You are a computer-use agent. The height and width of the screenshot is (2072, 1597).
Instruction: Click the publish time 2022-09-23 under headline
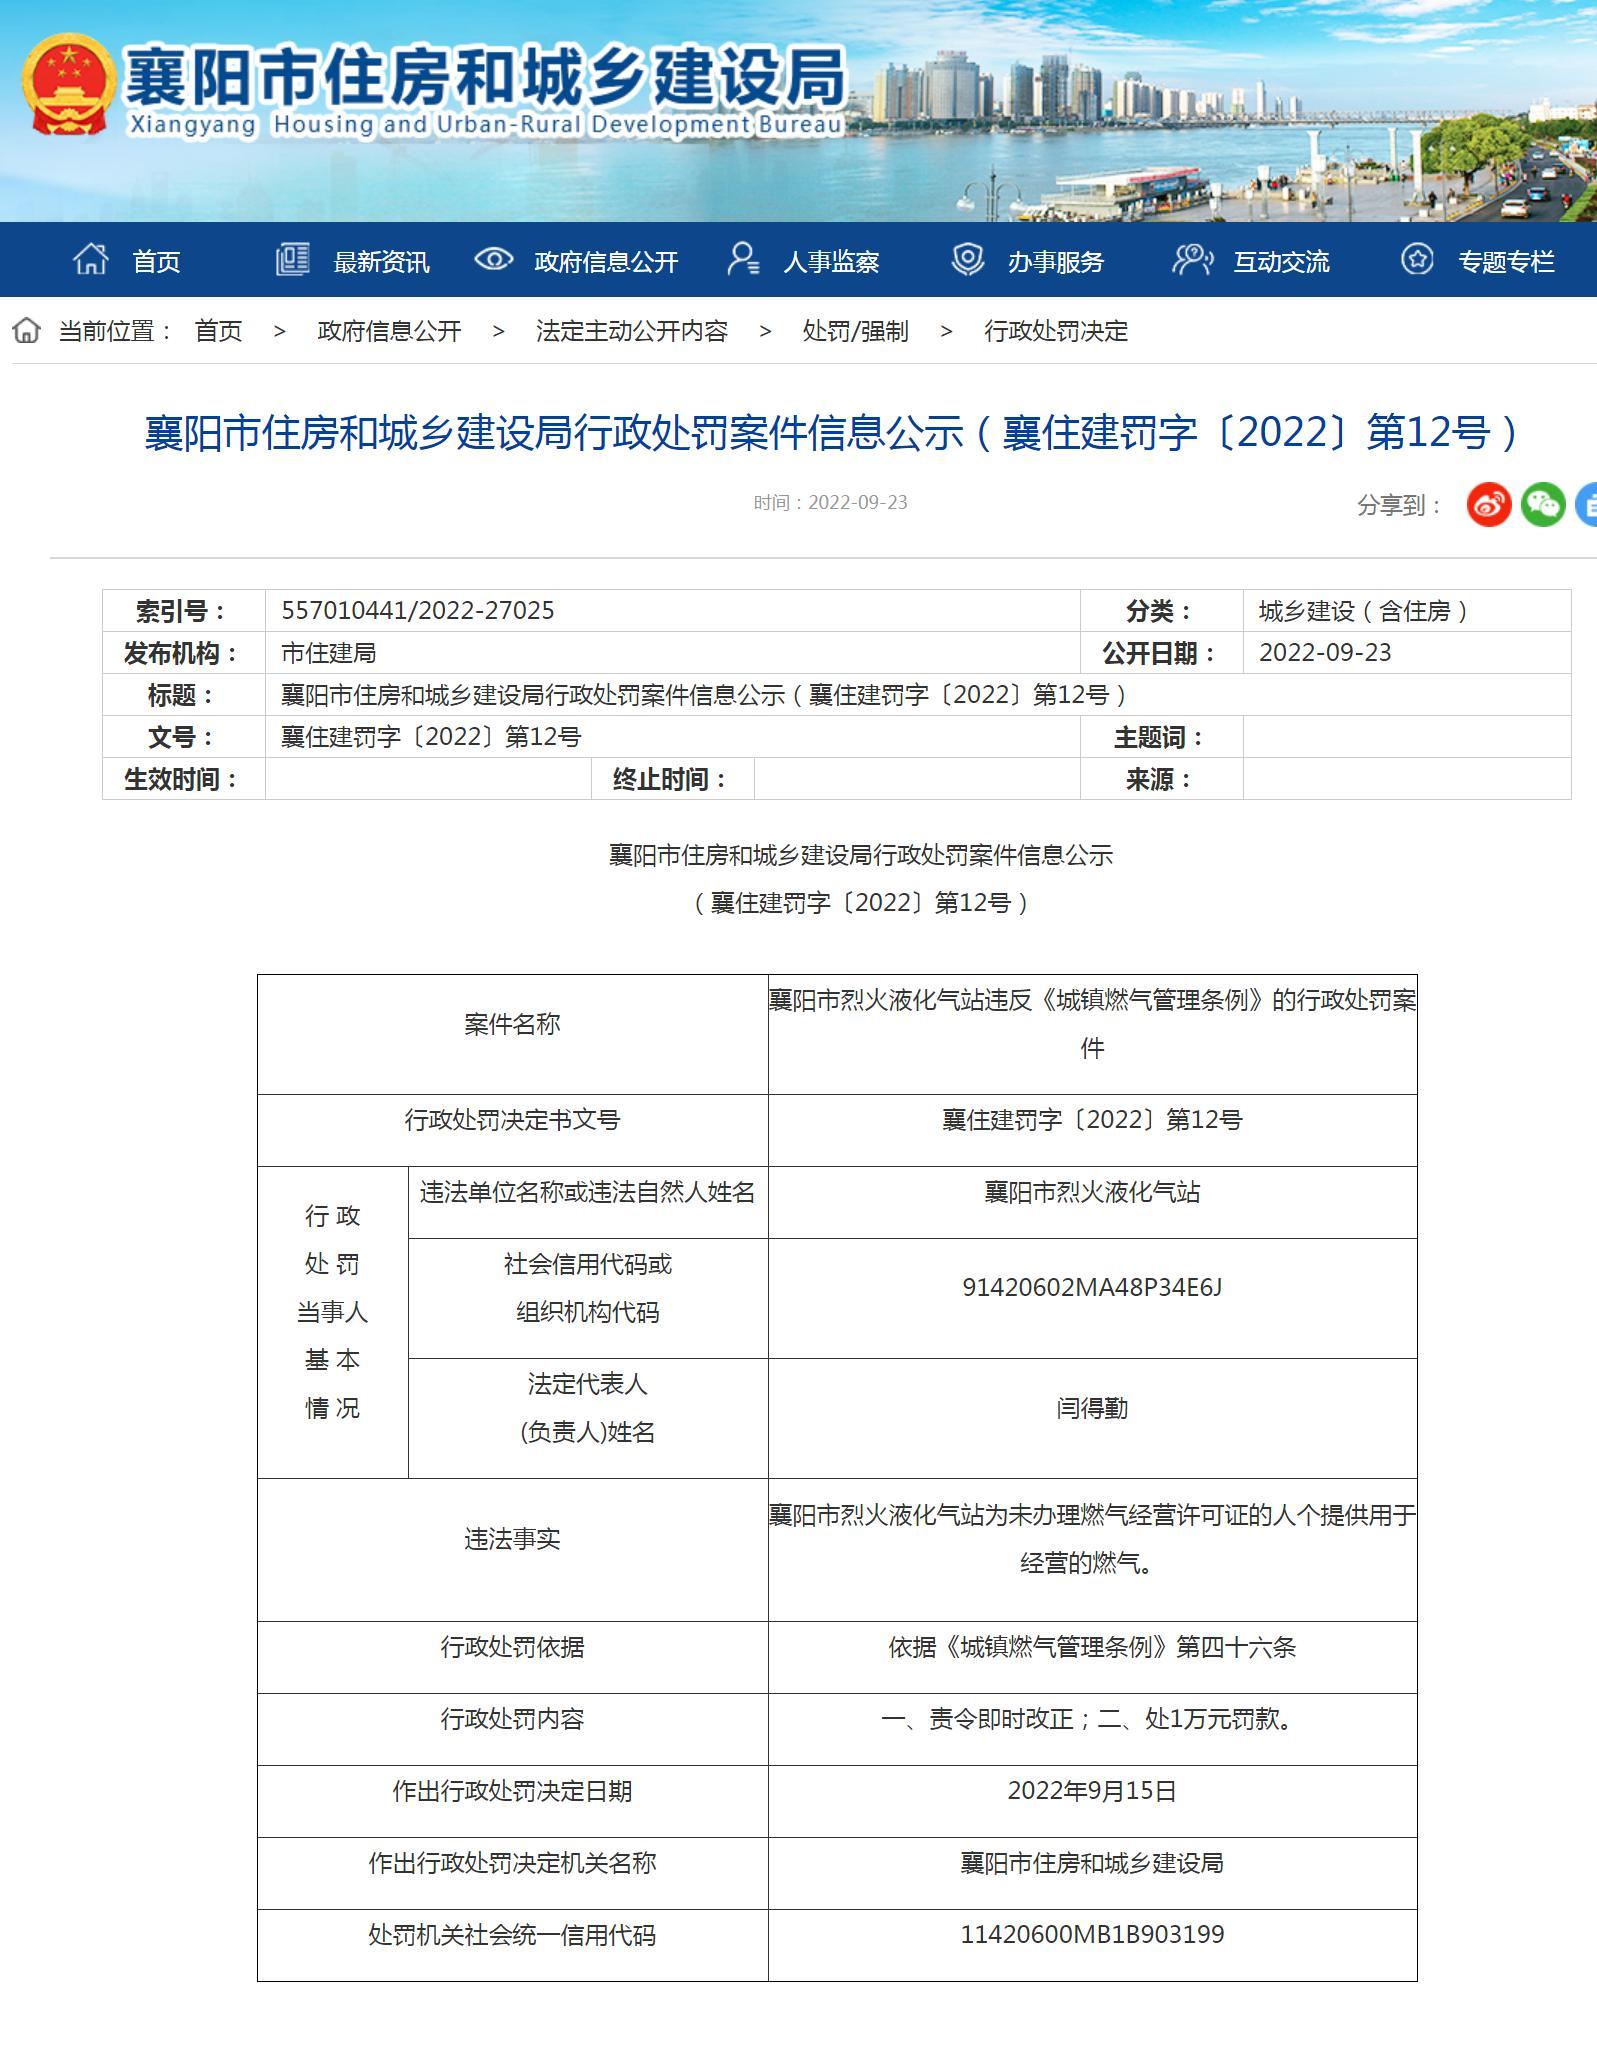coord(830,503)
